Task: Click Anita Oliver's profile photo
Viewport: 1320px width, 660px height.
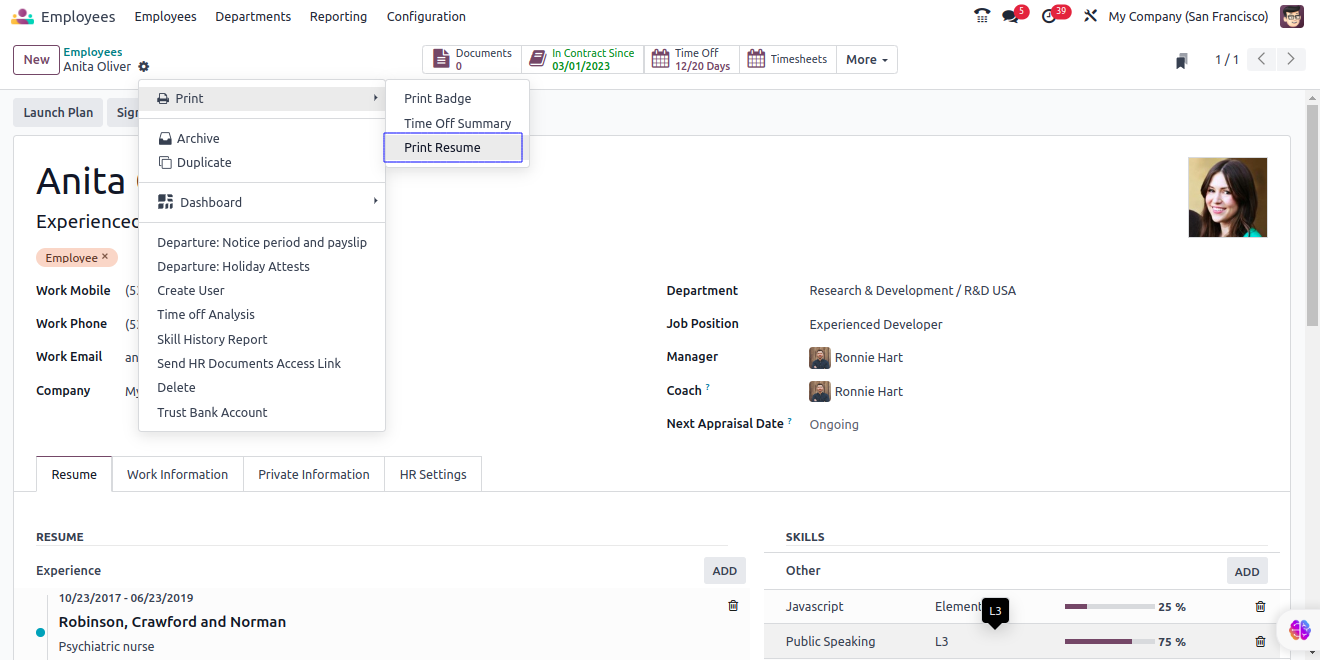Action: pos(1227,197)
